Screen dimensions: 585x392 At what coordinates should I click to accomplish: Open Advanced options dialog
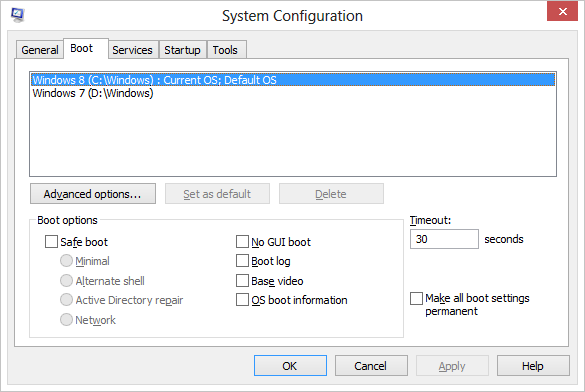point(93,194)
